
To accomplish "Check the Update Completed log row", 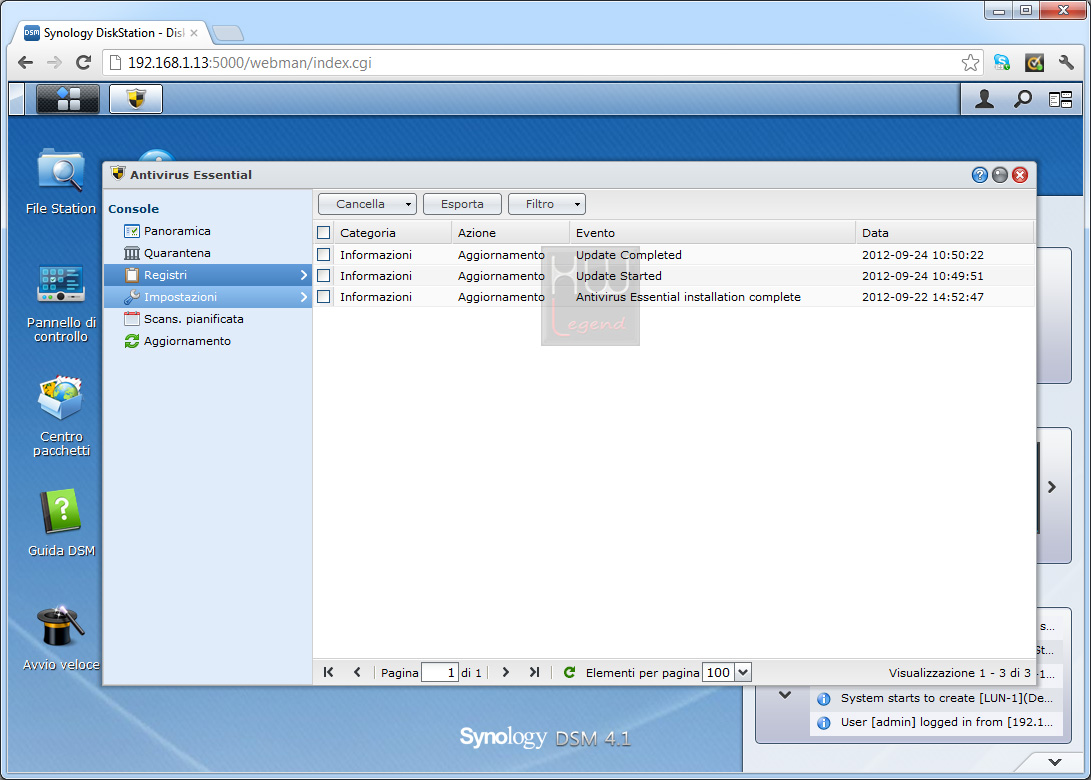I will (324, 255).
